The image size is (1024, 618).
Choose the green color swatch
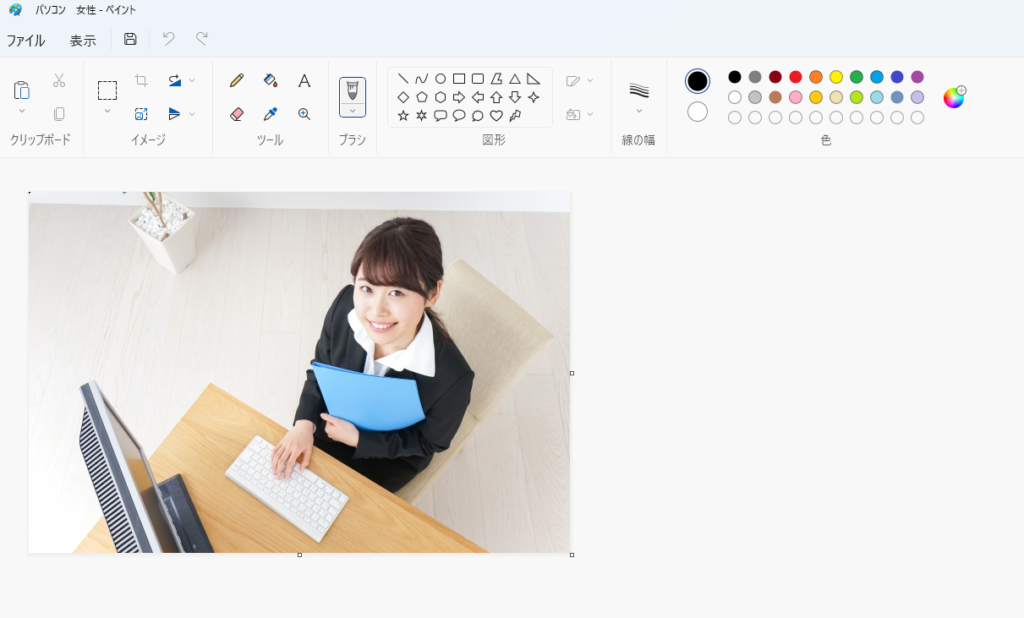[856, 77]
